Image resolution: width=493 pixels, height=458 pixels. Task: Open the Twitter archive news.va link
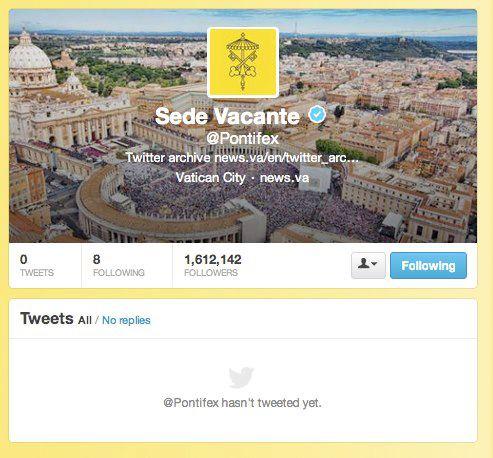pyautogui.click(x=242, y=158)
